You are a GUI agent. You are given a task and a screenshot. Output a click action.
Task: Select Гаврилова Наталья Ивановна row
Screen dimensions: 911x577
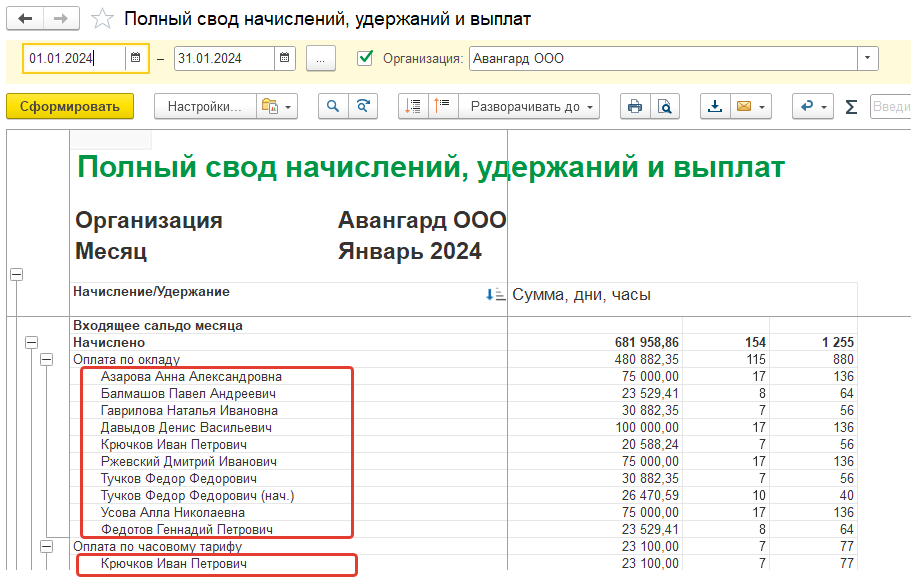189,410
